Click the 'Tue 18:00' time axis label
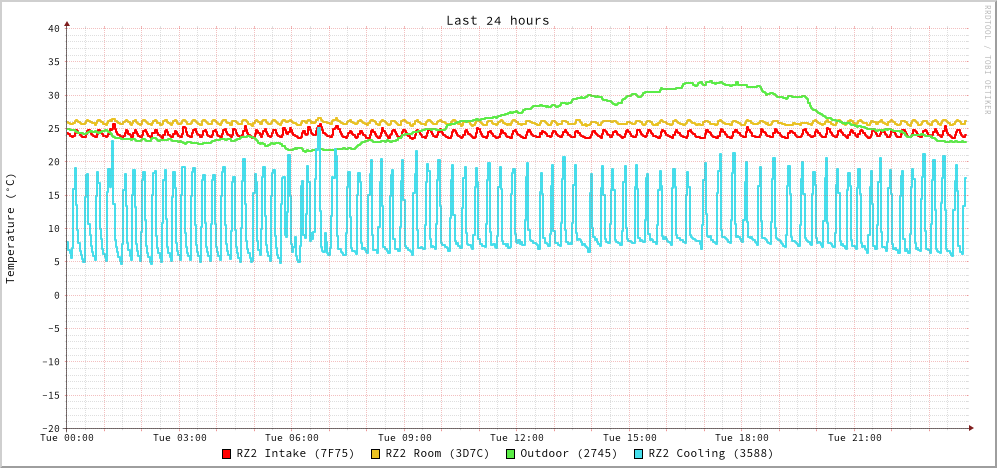Image resolution: width=997 pixels, height=468 pixels. tap(742, 438)
